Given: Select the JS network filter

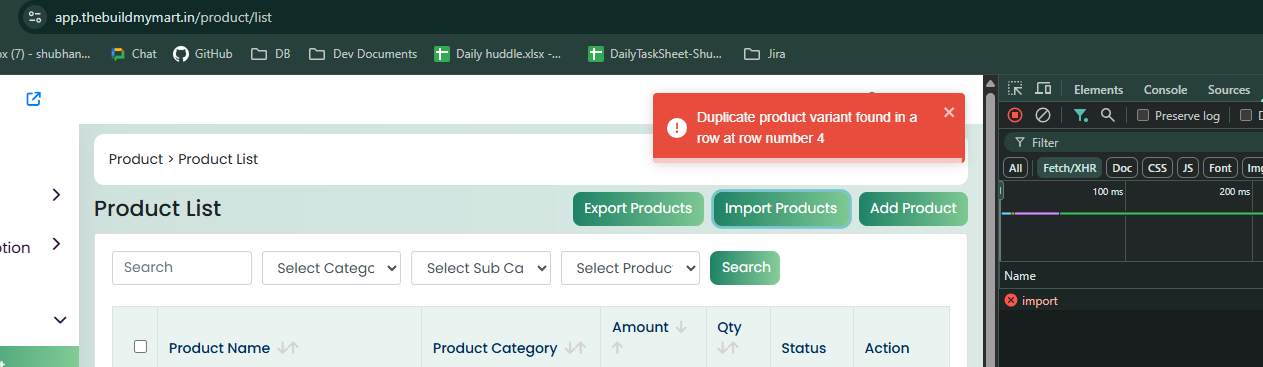Looking at the screenshot, I should coord(1187,168).
